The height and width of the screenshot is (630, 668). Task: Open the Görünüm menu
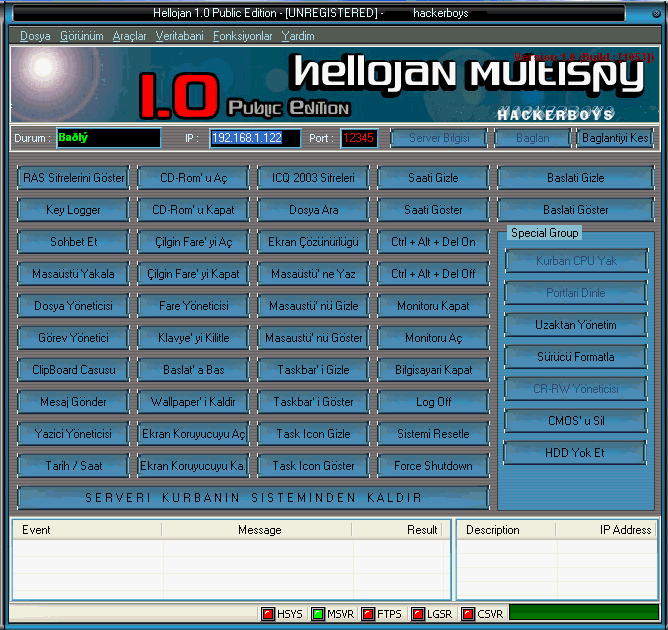point(81,36)
